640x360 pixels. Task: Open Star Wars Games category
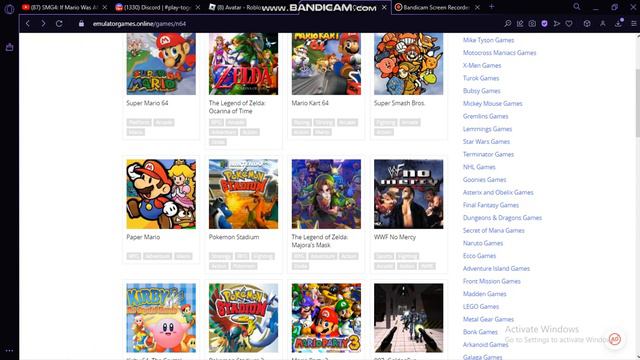[x=486, y=141]
